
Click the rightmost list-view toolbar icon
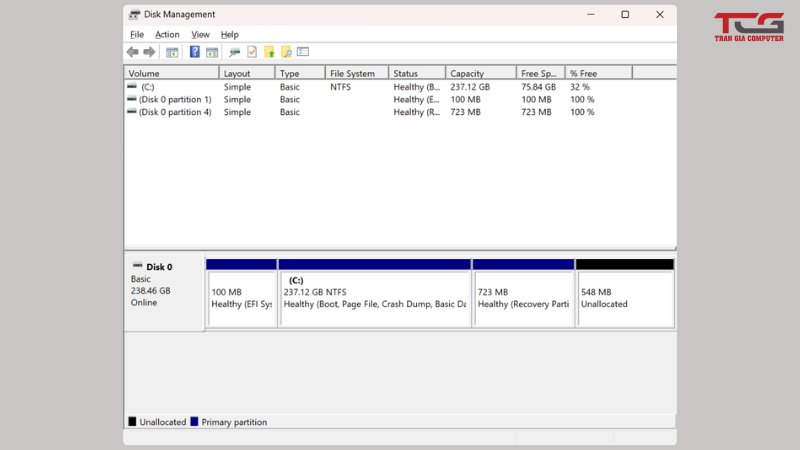click(303, 52)
